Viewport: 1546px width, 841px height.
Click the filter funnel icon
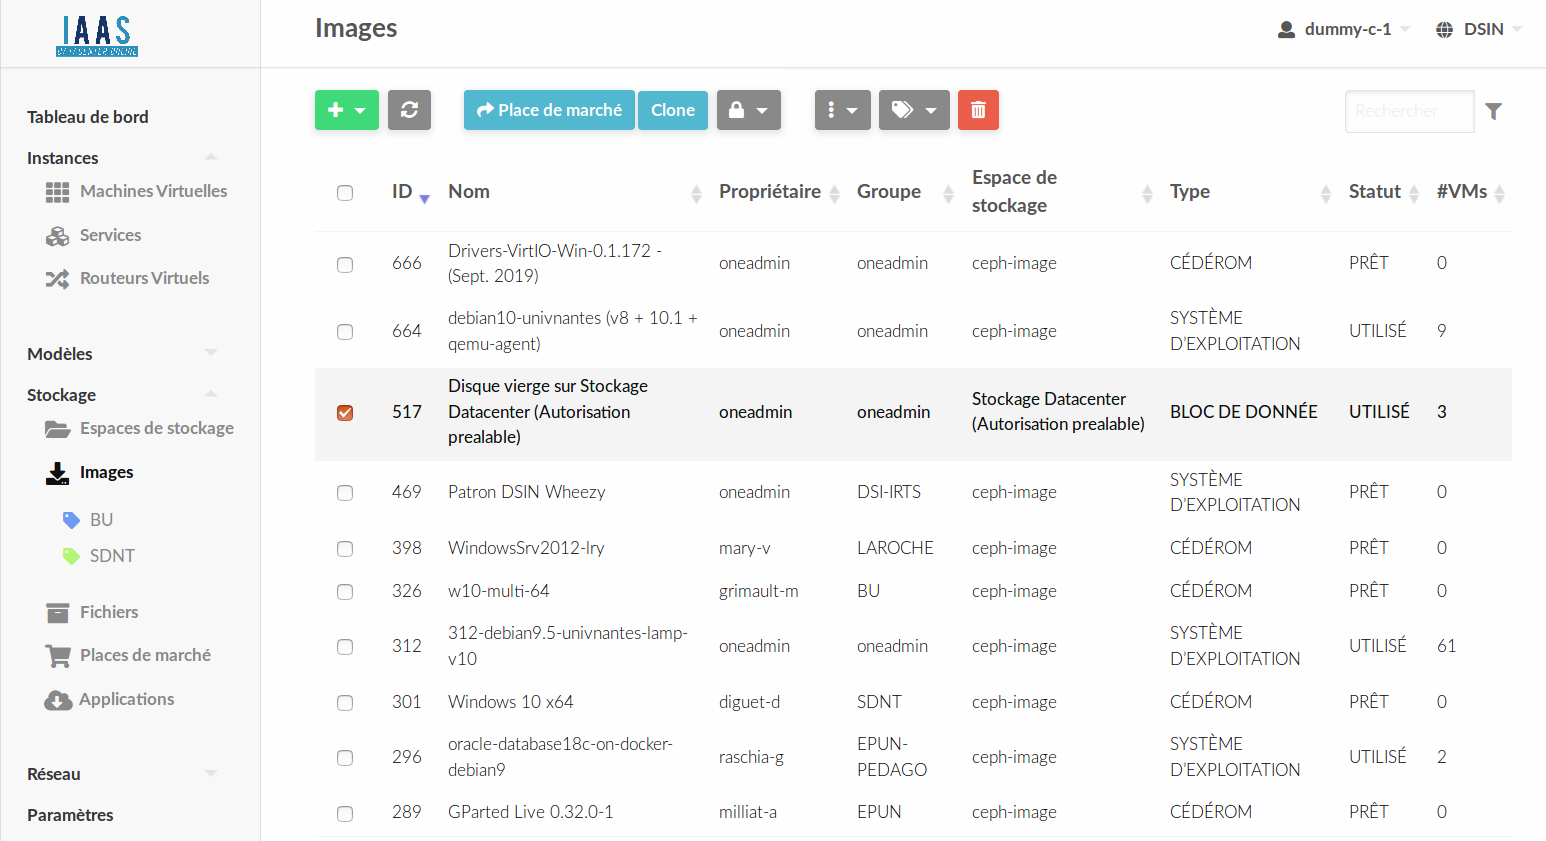coord(1493,111)
